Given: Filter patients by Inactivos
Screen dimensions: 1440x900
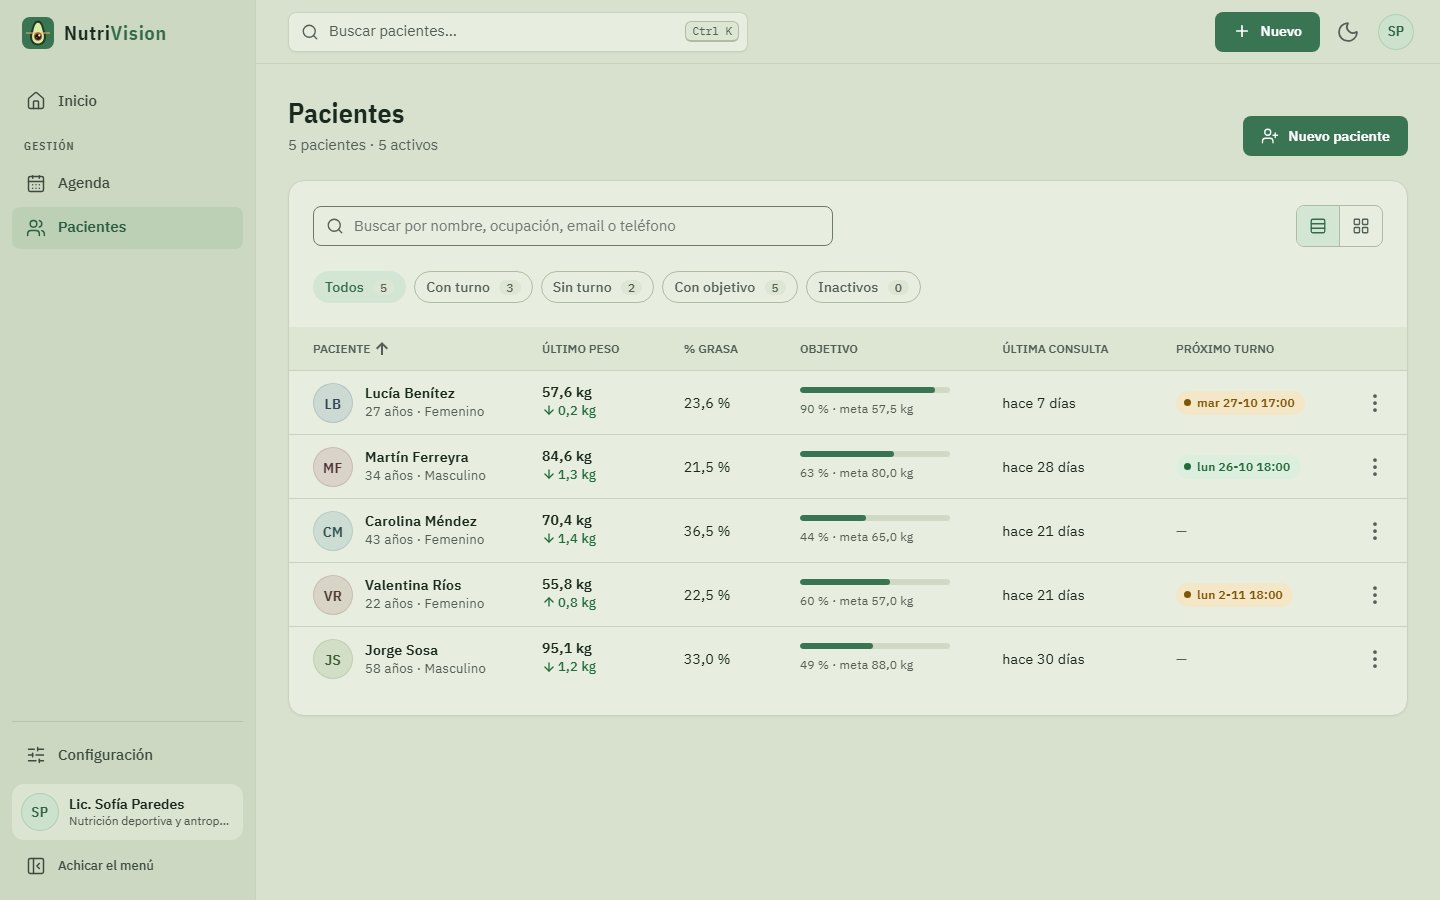Looking at the screenshot, I should [863, 287].
